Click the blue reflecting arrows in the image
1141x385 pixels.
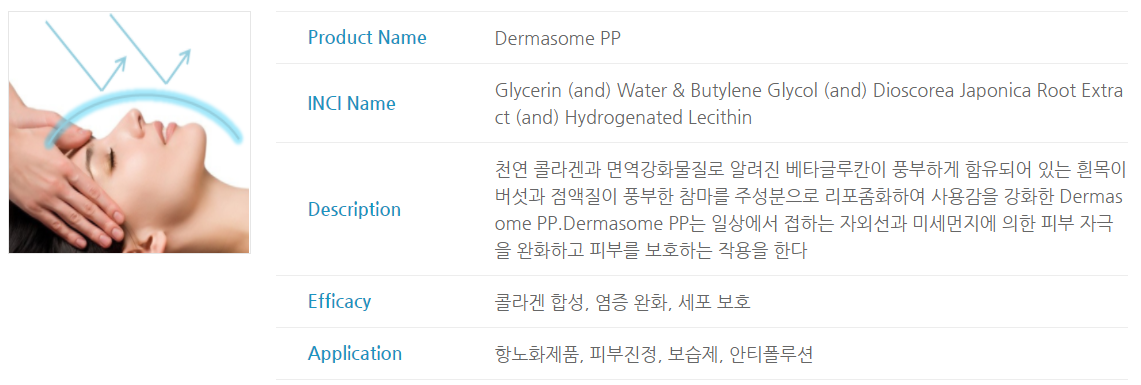[x=118, y=51]
